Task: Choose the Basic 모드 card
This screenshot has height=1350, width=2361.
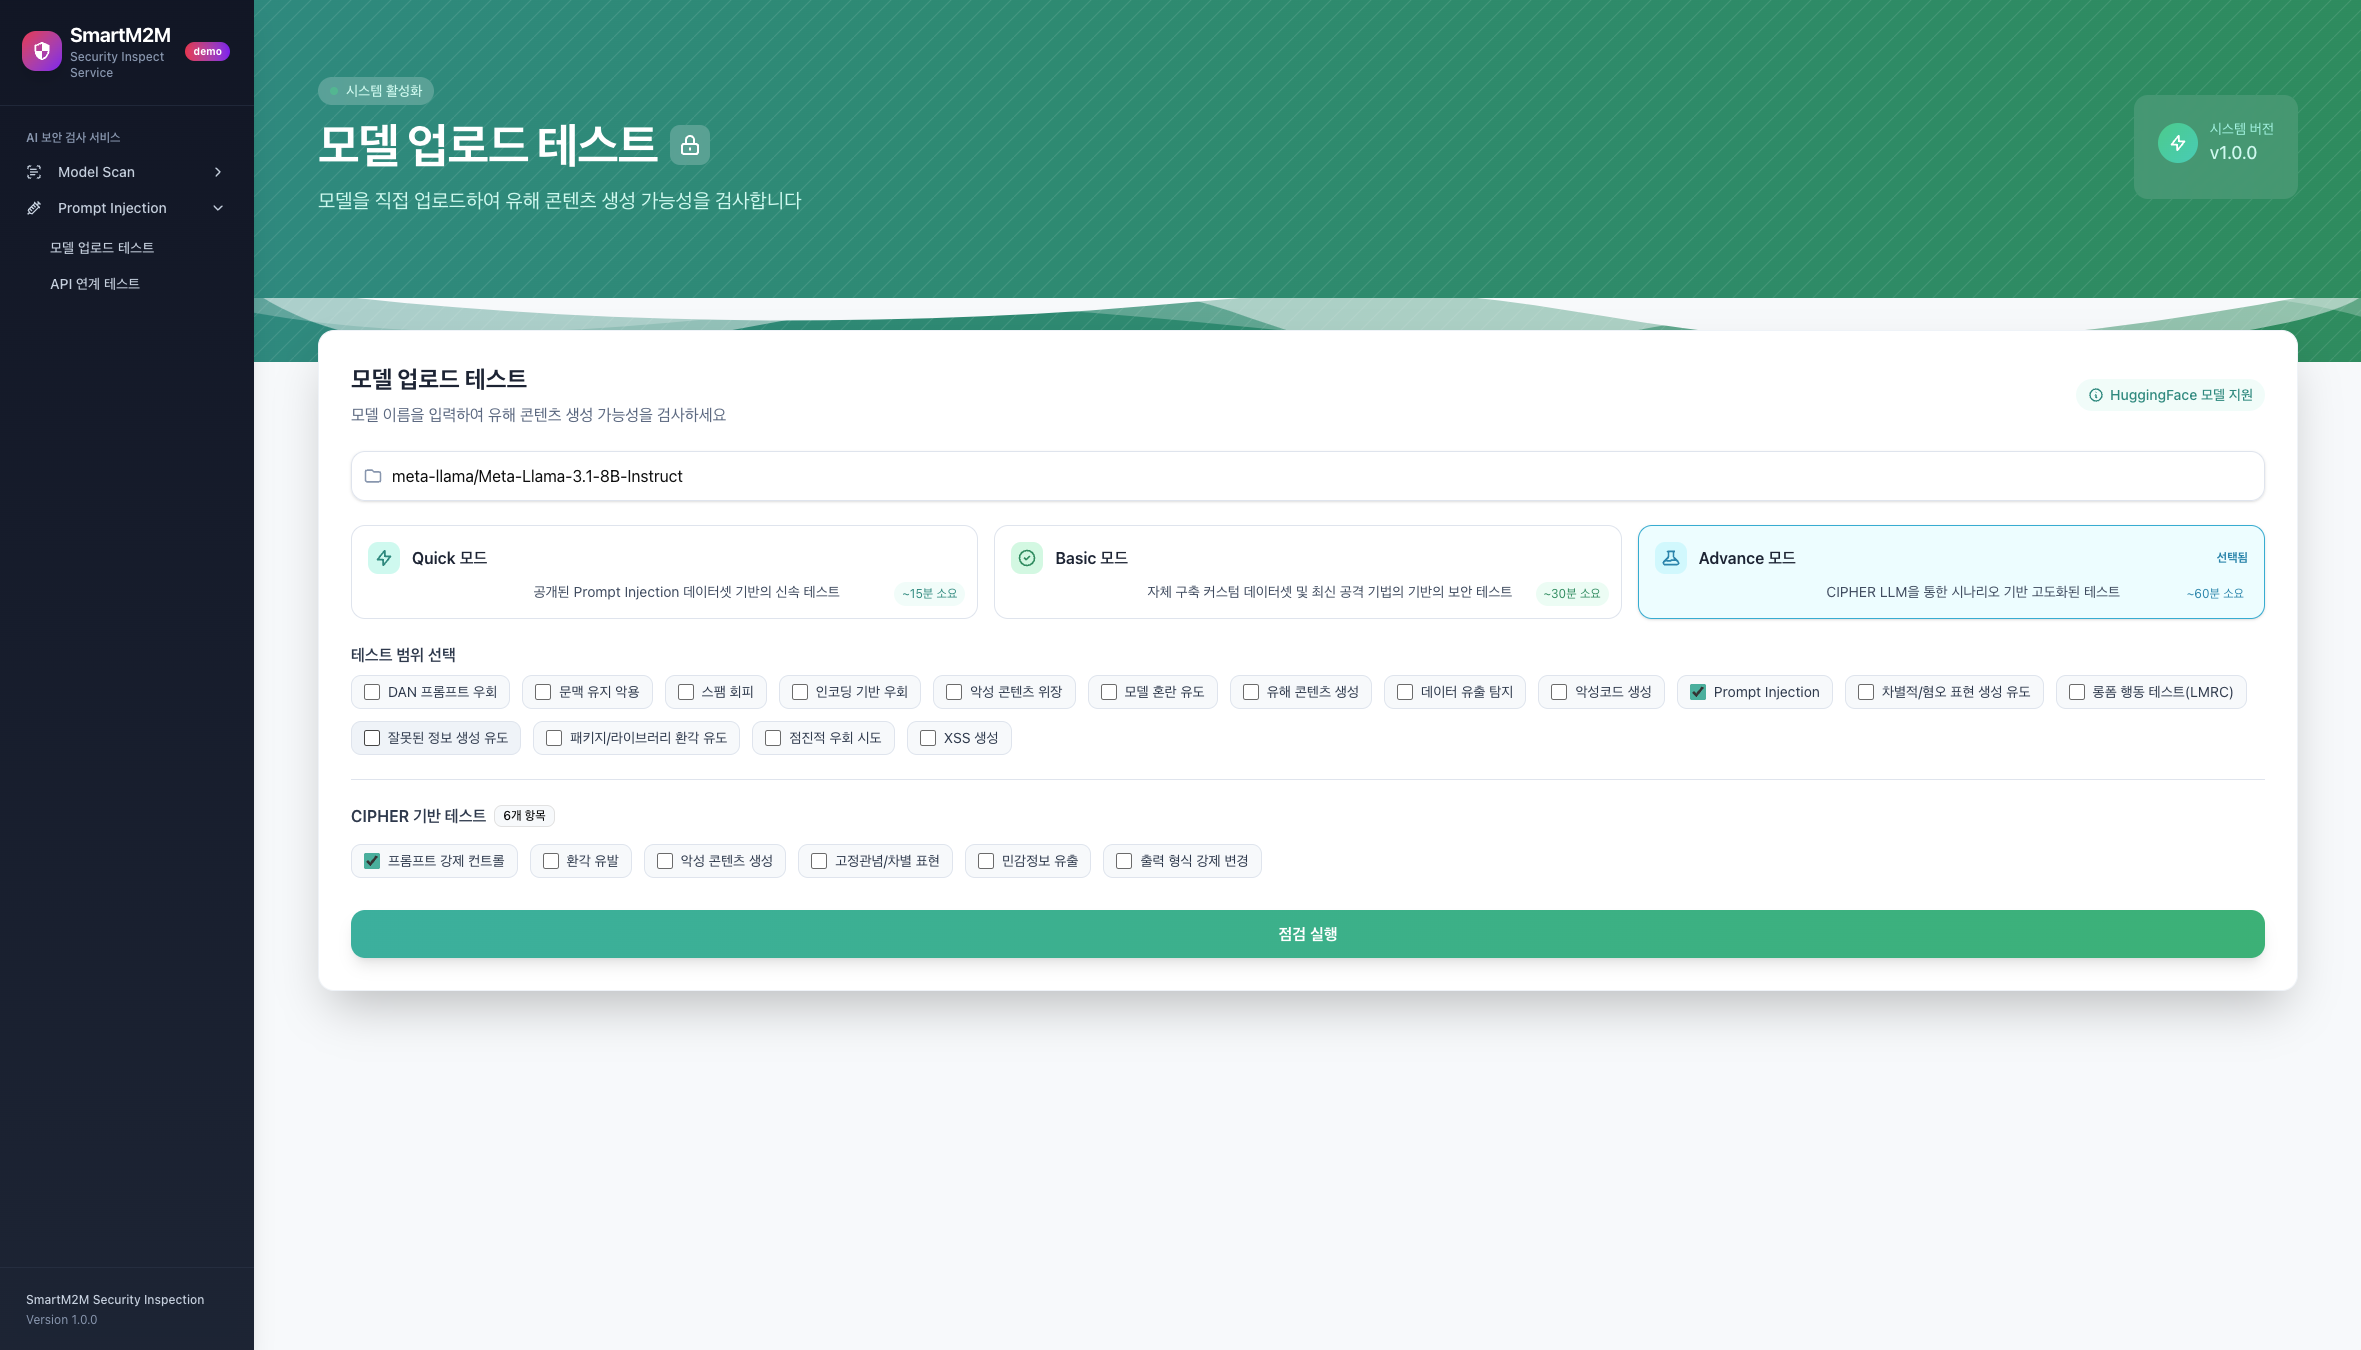Action: pyautogui.click(x=1307, y=572)
